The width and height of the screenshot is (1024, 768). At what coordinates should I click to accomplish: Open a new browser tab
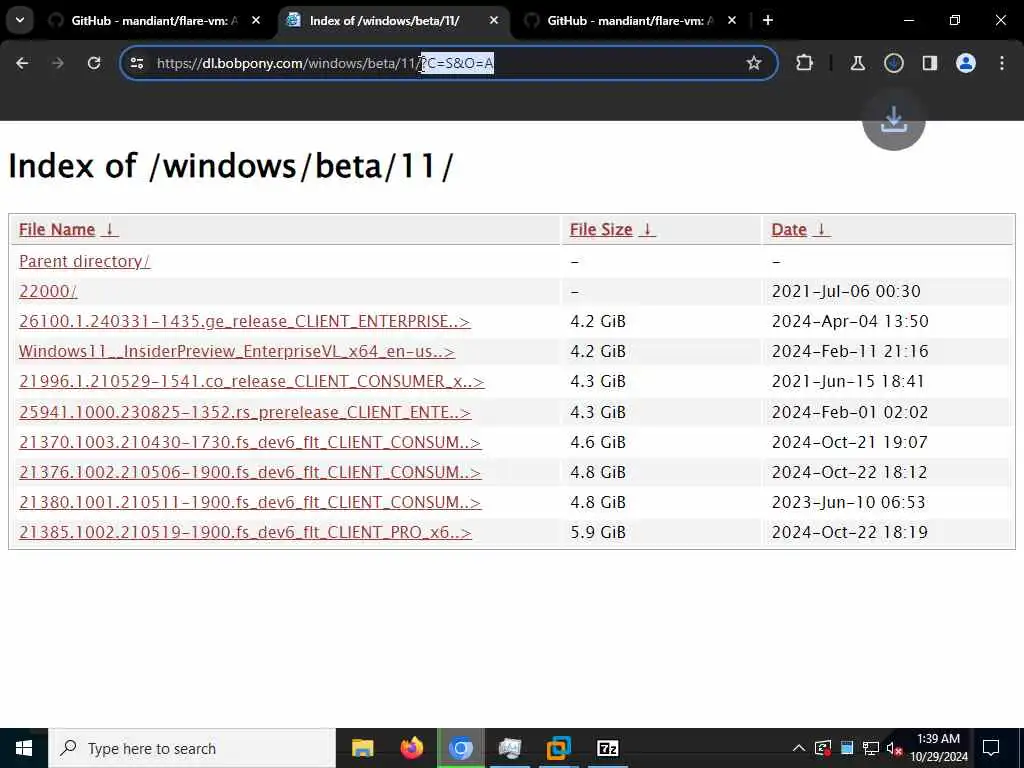pyautogui.click(x=768, y=20)
